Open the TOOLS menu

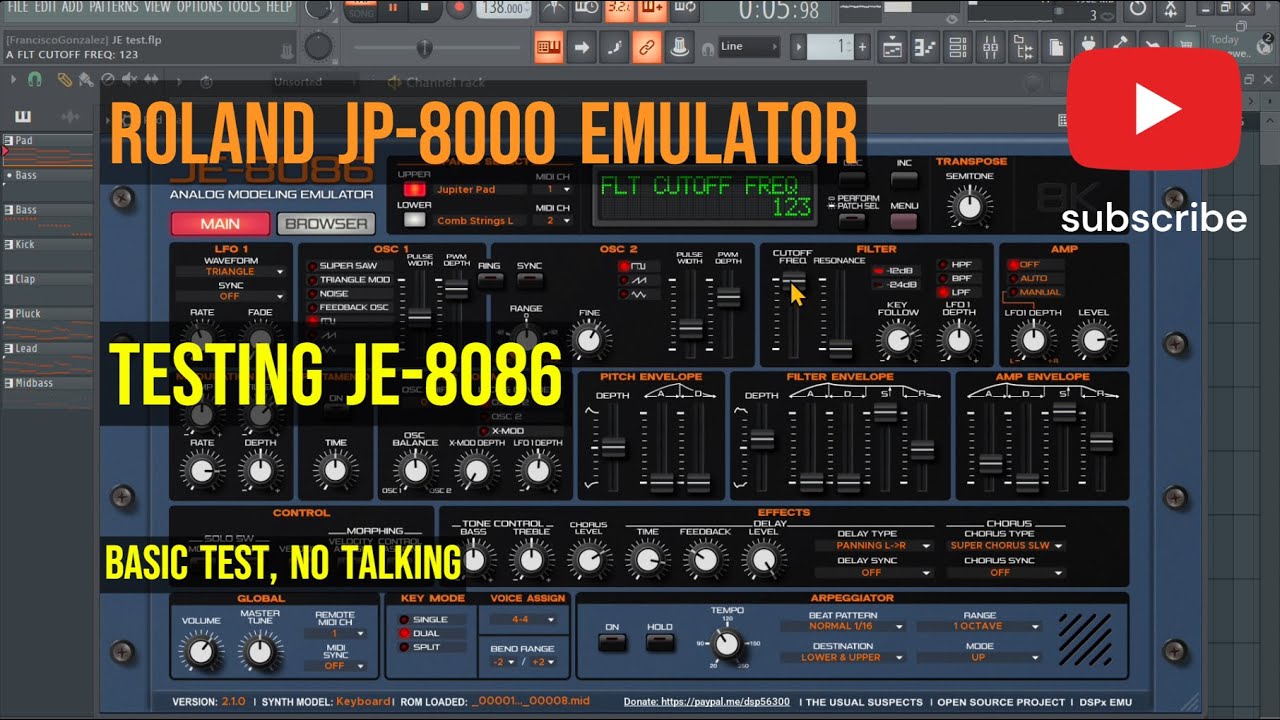pyautogui.click(x=244, y=7)
